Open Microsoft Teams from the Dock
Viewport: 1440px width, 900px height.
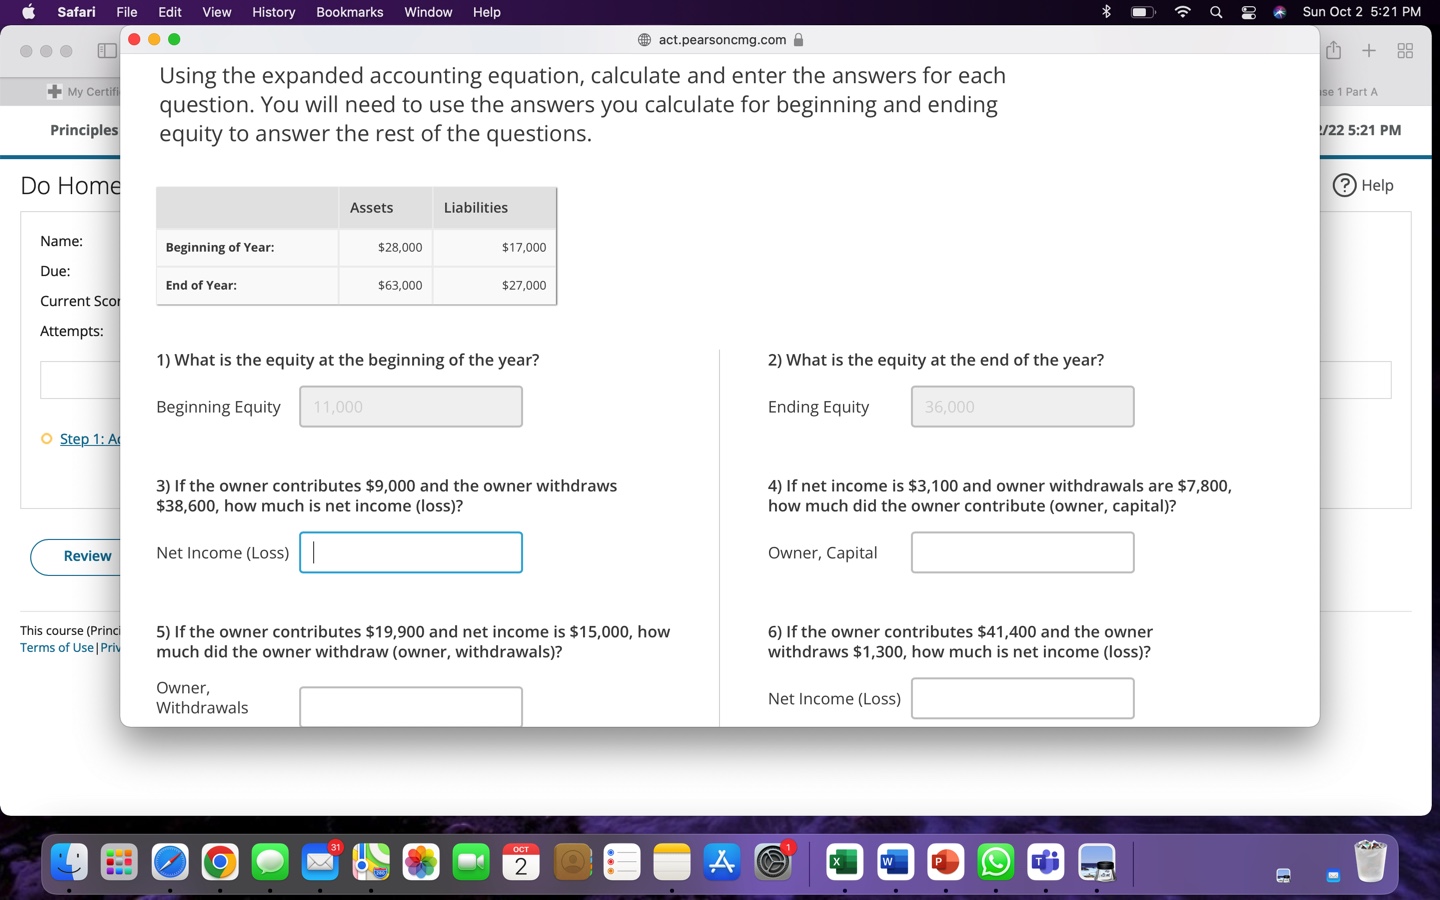tap(1045, 861)
